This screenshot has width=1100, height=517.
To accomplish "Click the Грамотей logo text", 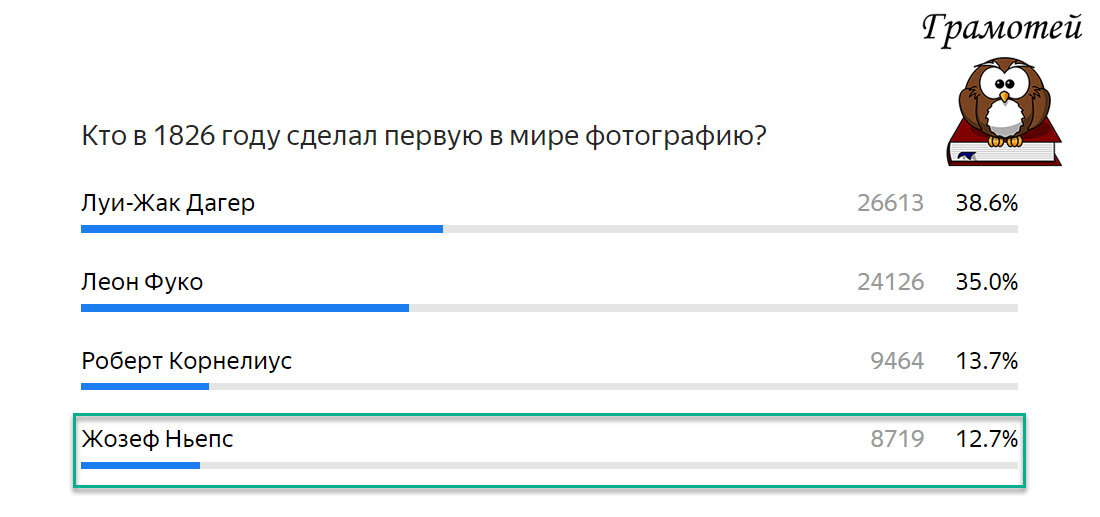I will [x=1002, y=27].
